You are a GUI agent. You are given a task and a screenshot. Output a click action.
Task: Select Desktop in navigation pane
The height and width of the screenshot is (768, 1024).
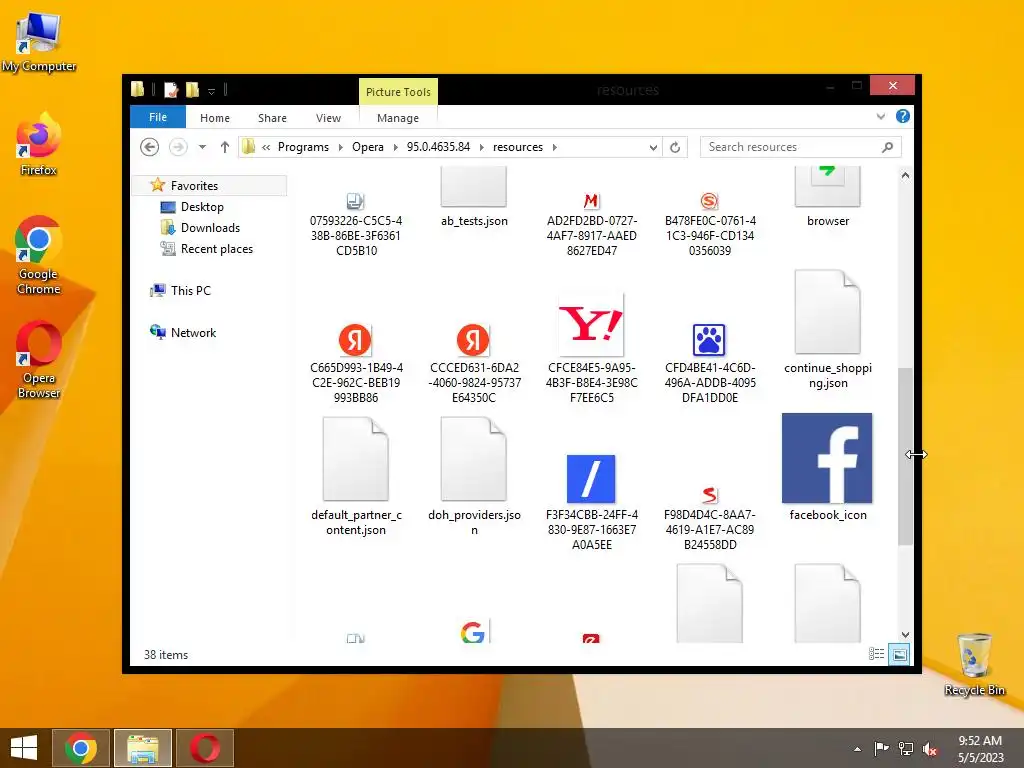point(202,207)
